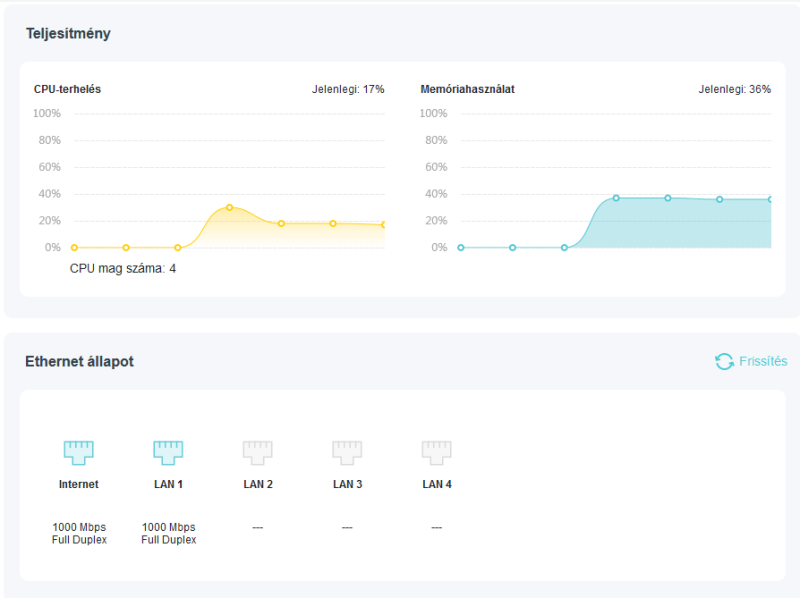Viewport: 800px width, 598px height.
Task: Click the first memory graph point near 38%
Action: click(616, 198)
